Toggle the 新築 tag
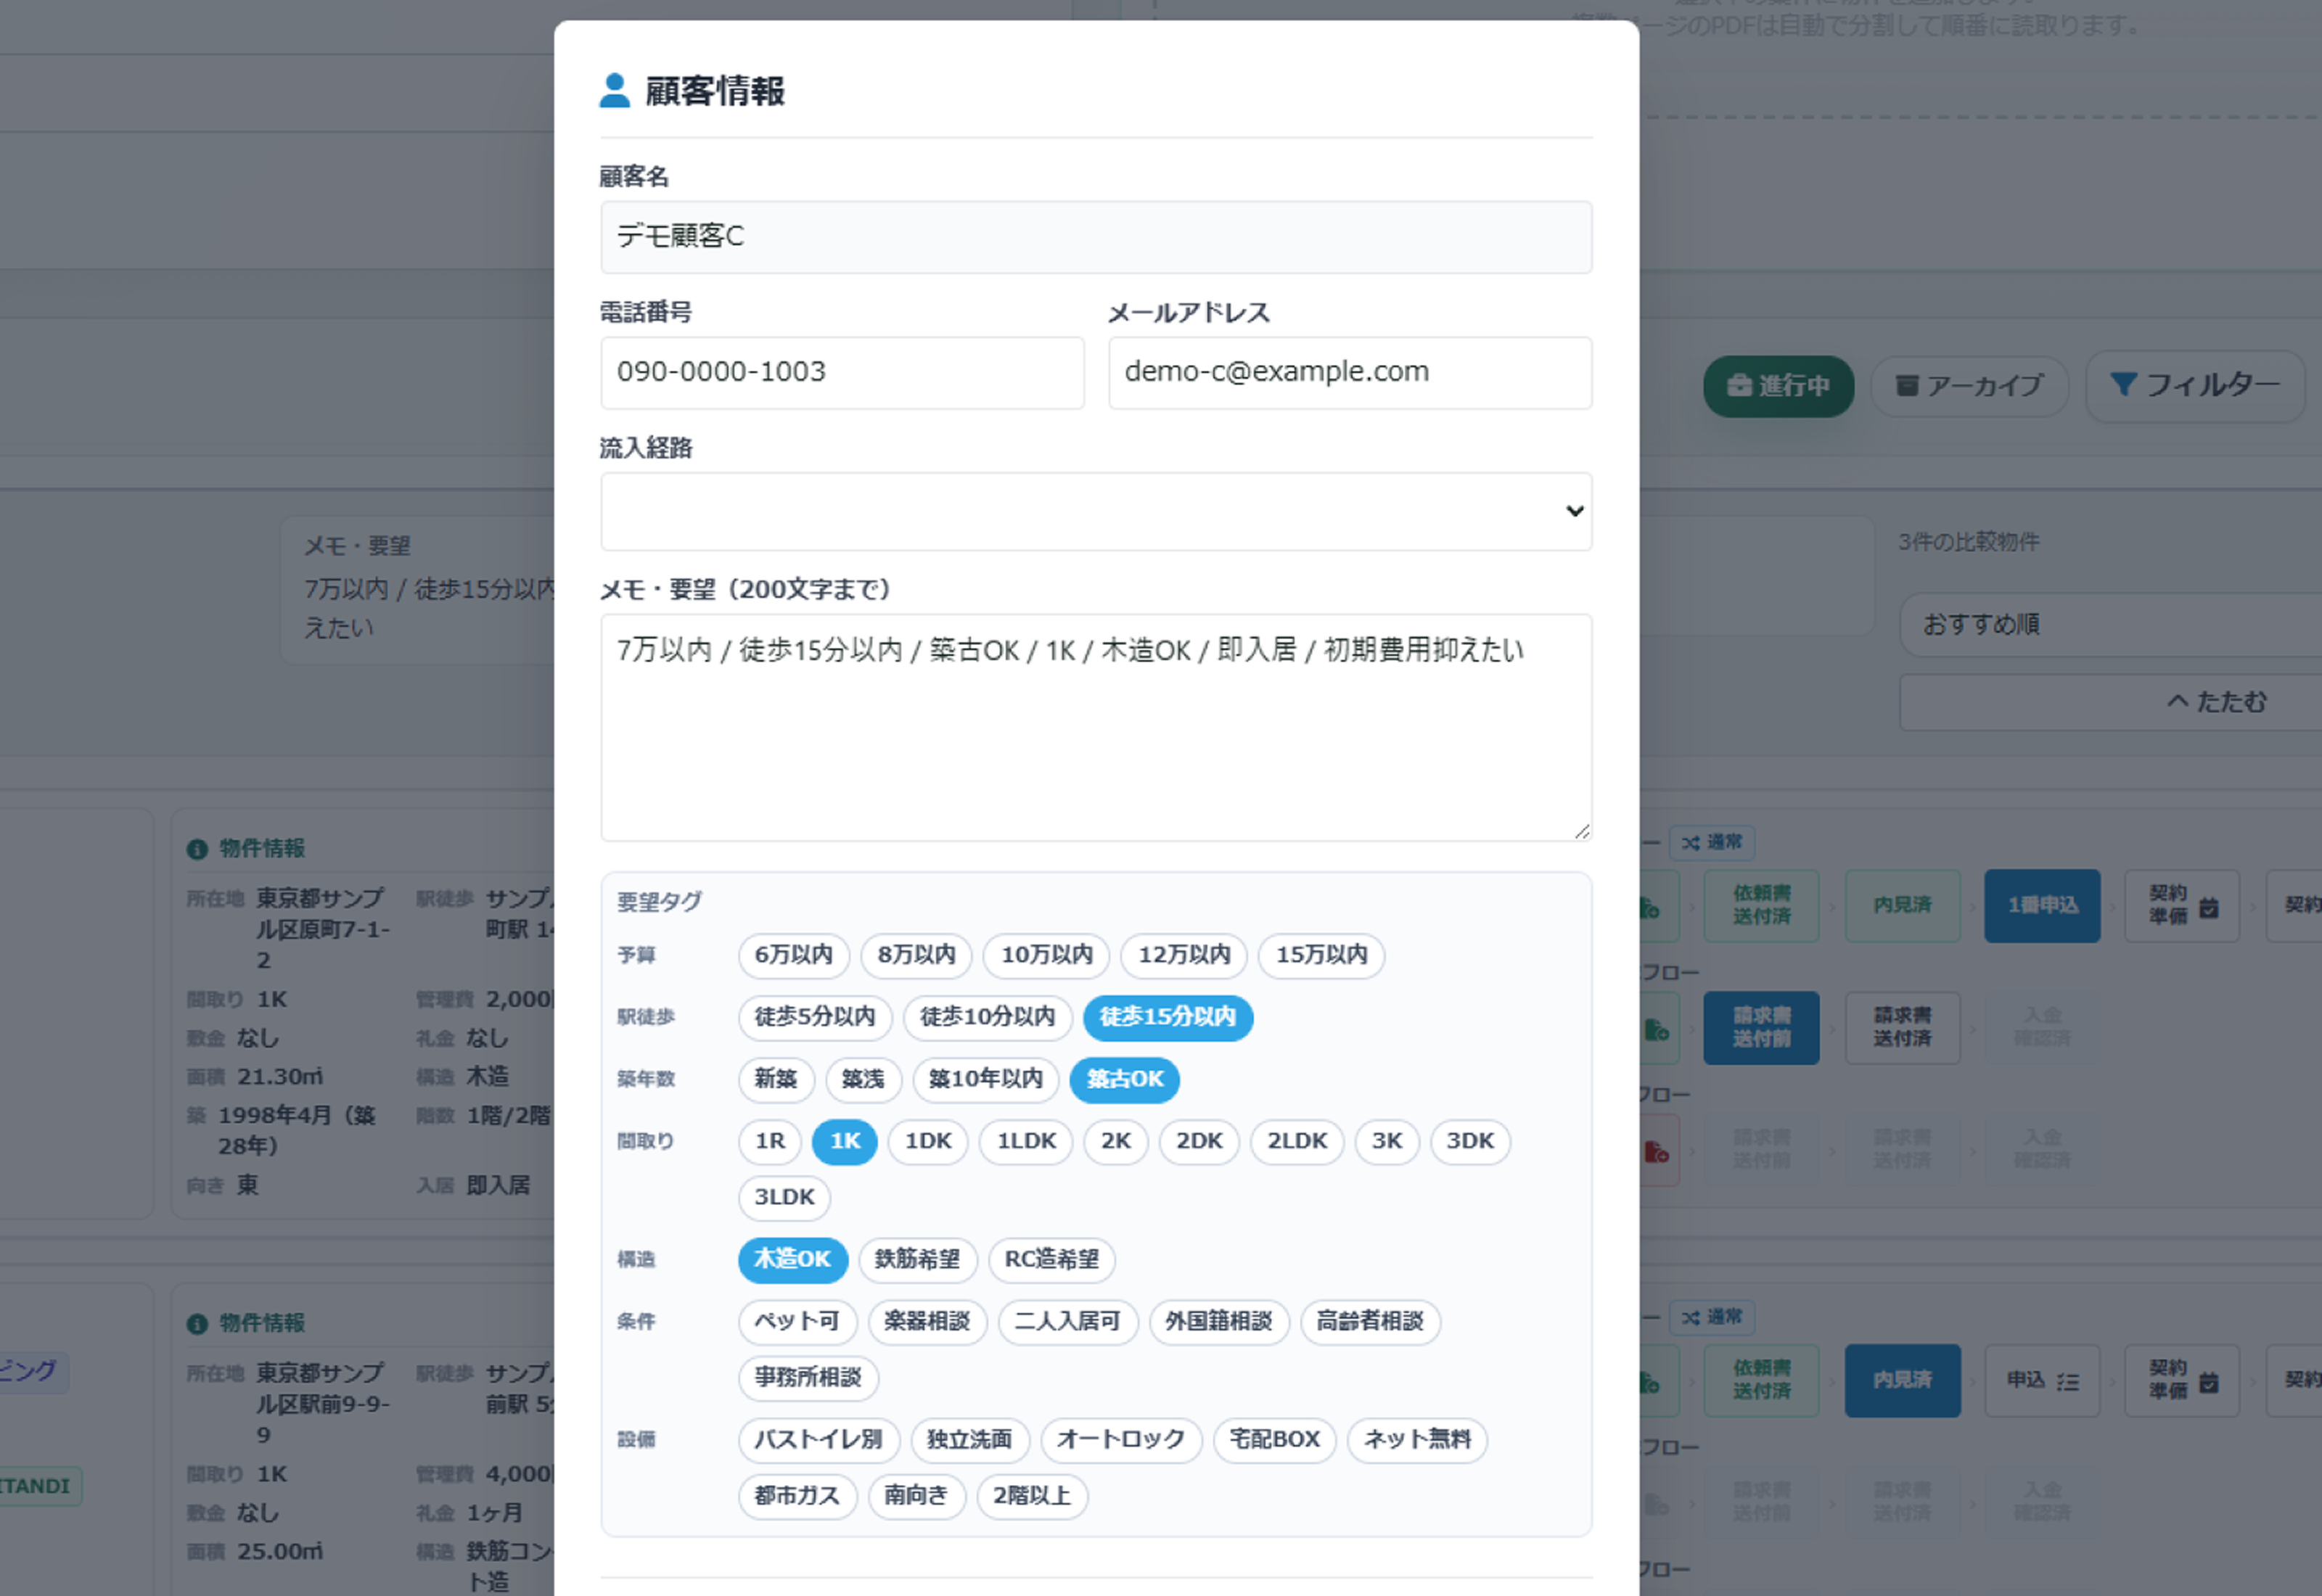 coord(776,1079)
